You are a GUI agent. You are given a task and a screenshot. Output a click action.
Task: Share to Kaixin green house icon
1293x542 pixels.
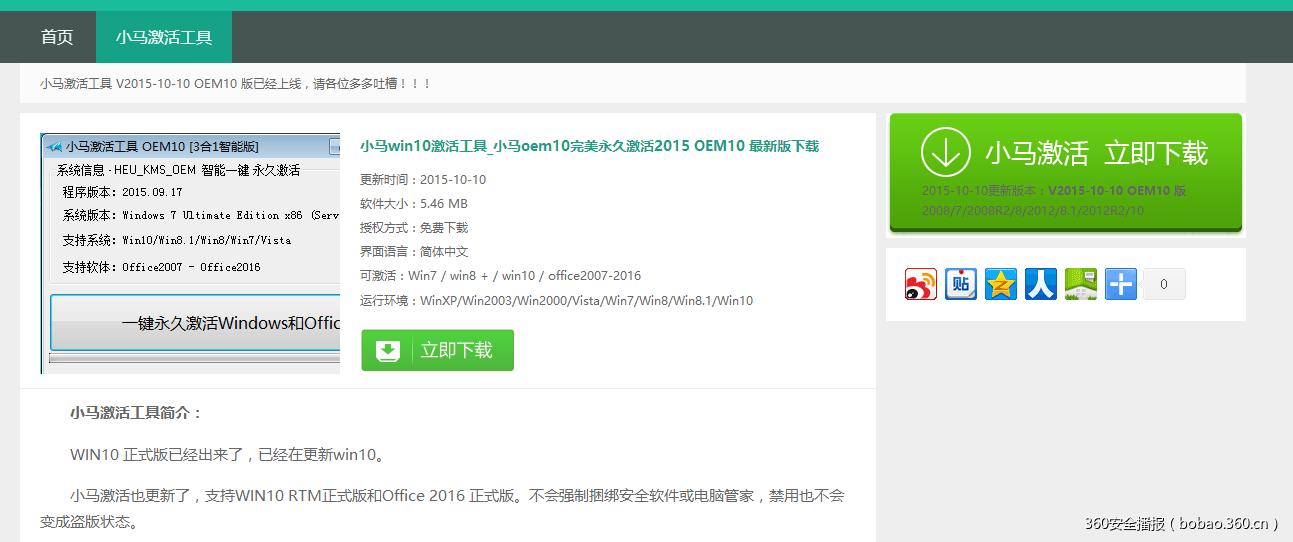pyautogui.click(x=1081, y=284)
